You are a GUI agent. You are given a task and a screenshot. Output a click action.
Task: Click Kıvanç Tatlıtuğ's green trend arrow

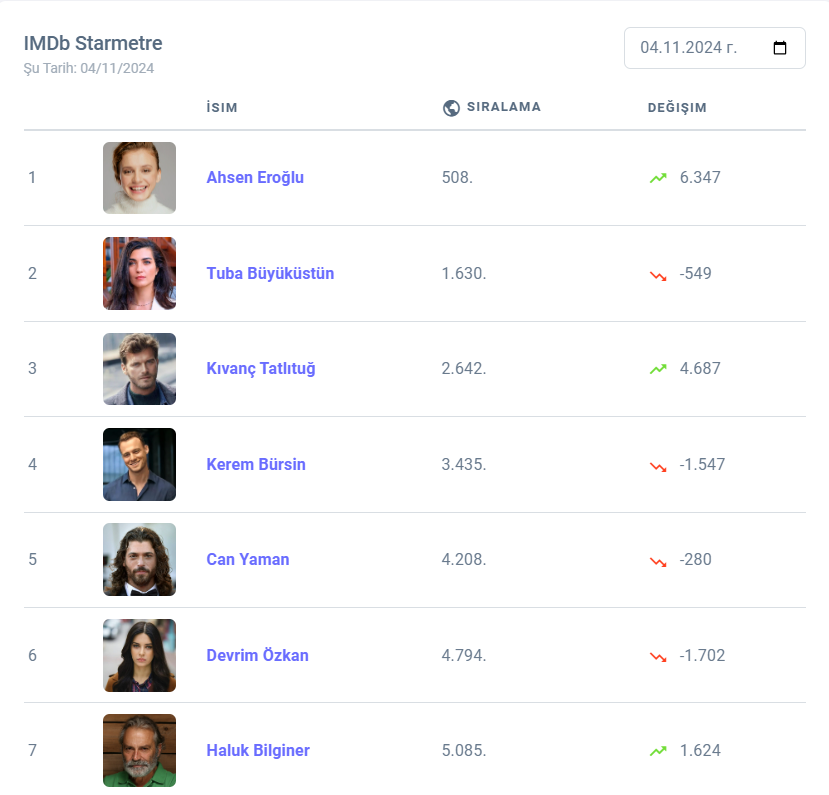(657, 369)
